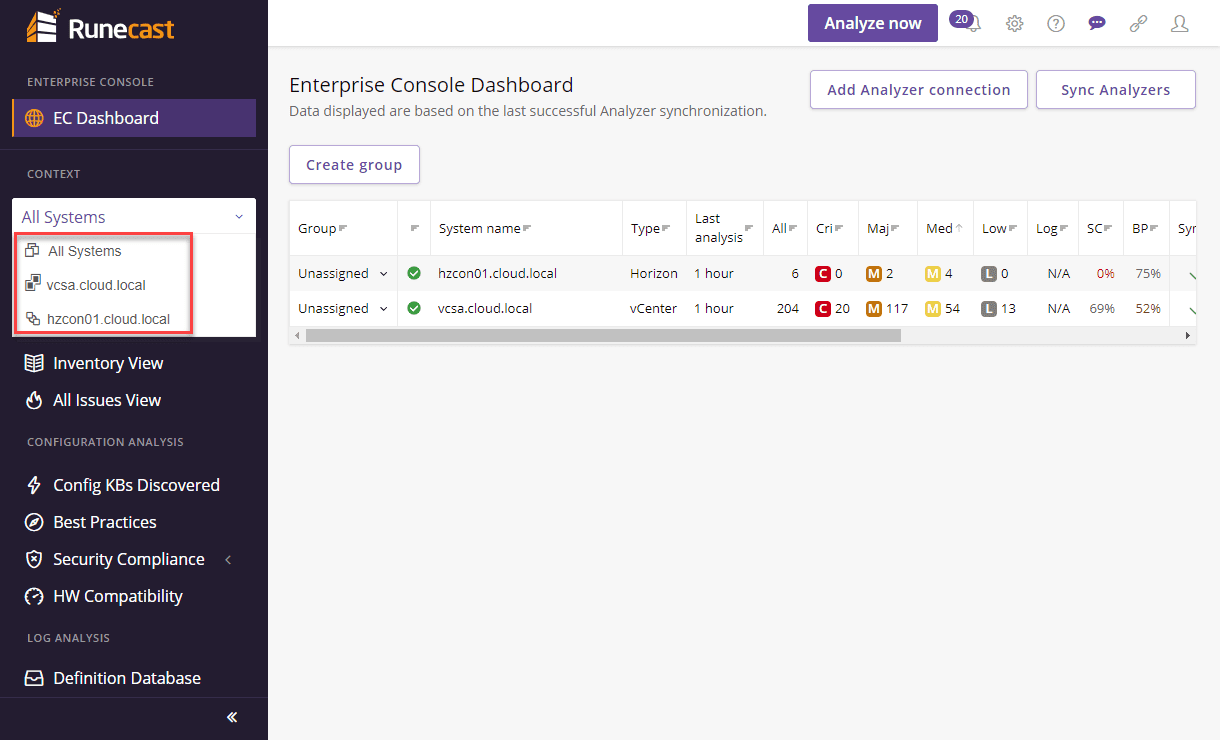
Task: Click the Runecast logo
Action: click(100, 28)
